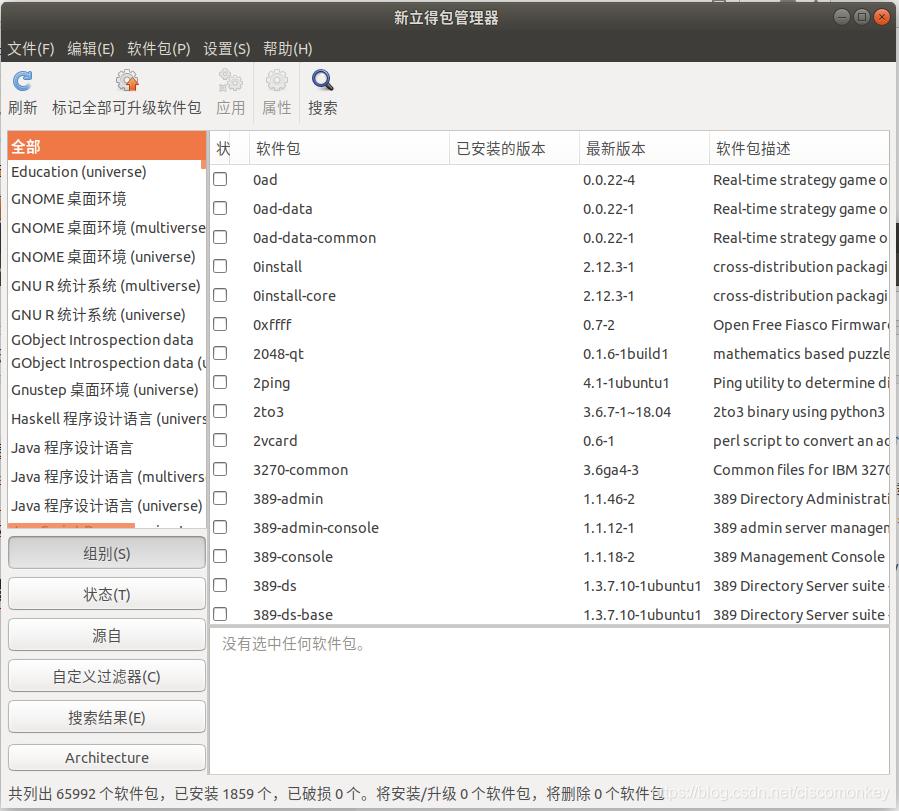Image resolution: width=899 pixels, height=811 pixels.
Task: Select checkbox for 2vcard package
Action: 220,440
